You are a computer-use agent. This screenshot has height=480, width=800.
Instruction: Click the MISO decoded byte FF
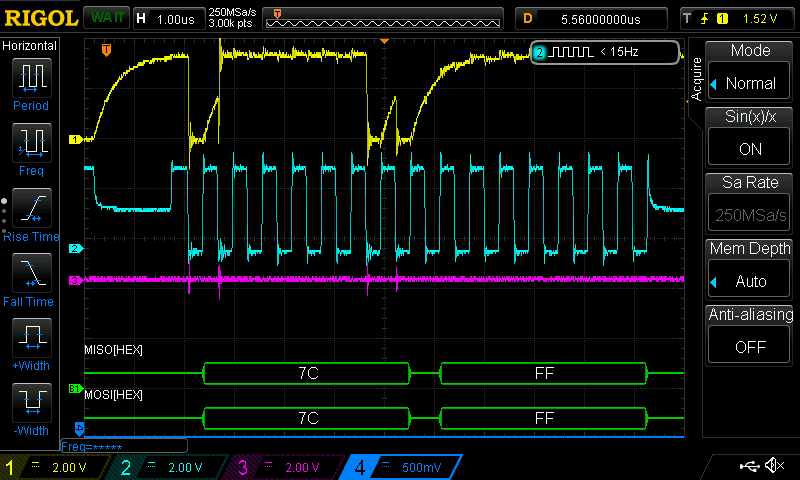(x=543, y=373)
